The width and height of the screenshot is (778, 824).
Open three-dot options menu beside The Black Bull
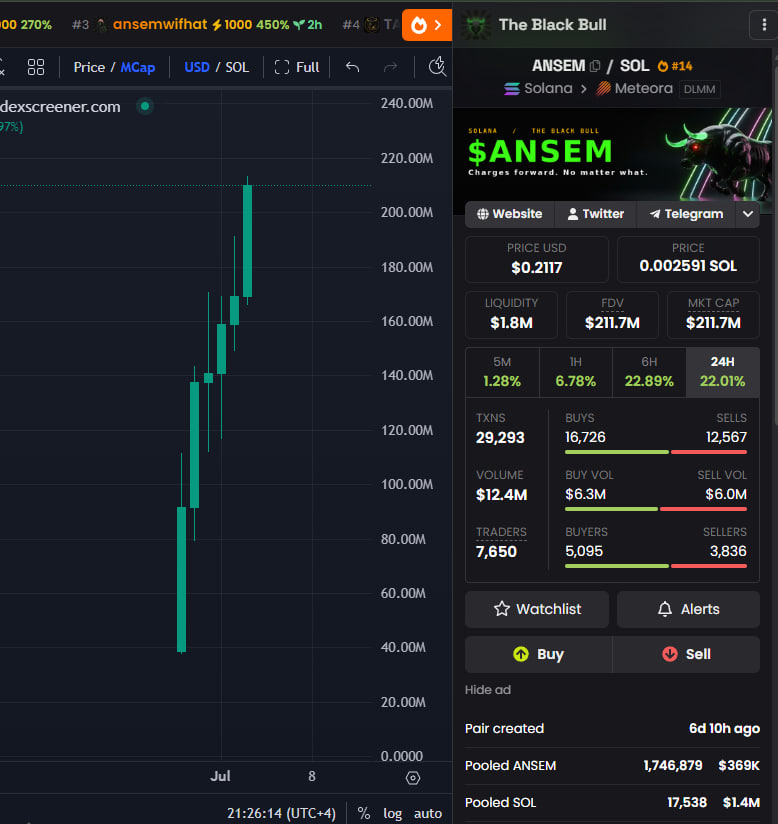(764, 25)
